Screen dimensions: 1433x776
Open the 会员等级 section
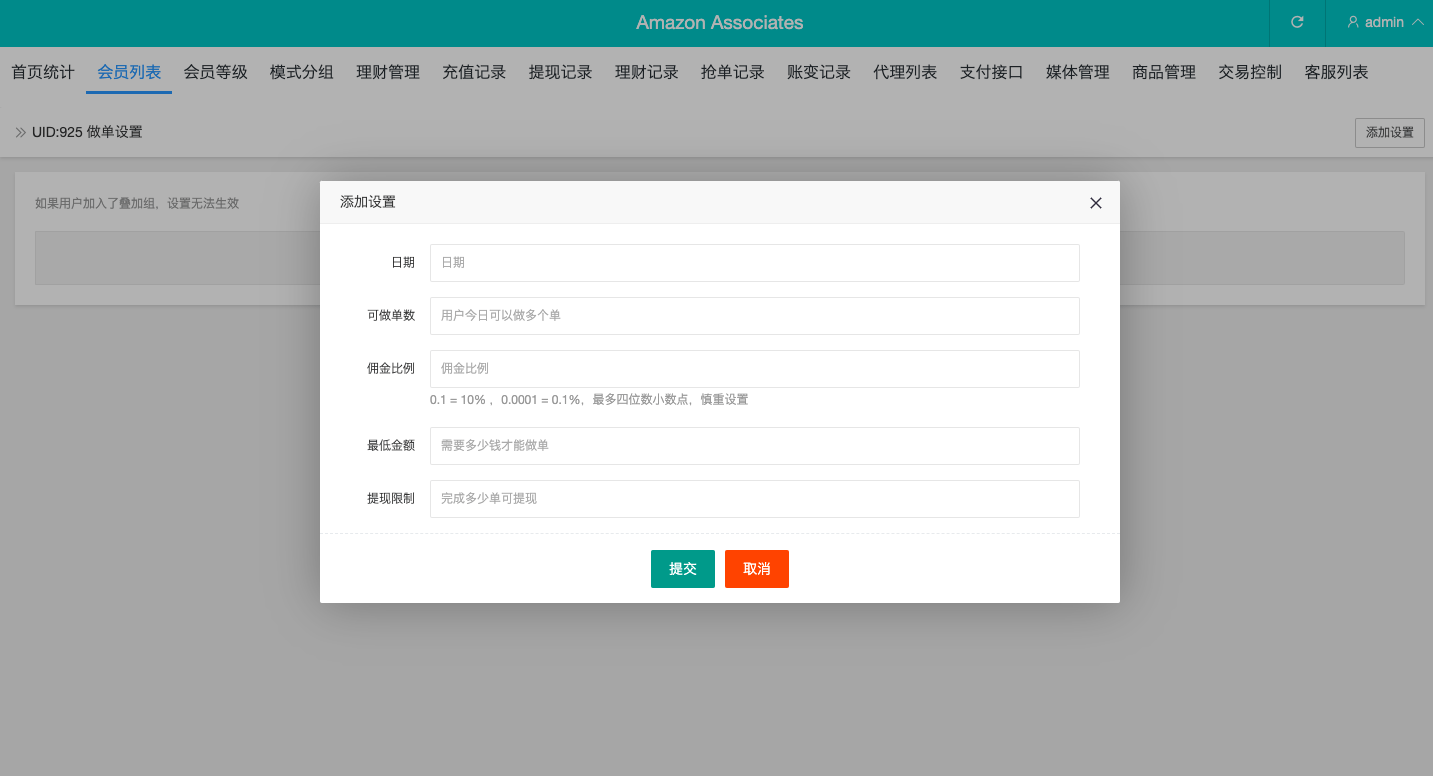pyautogui.click(x=214, y=71)
